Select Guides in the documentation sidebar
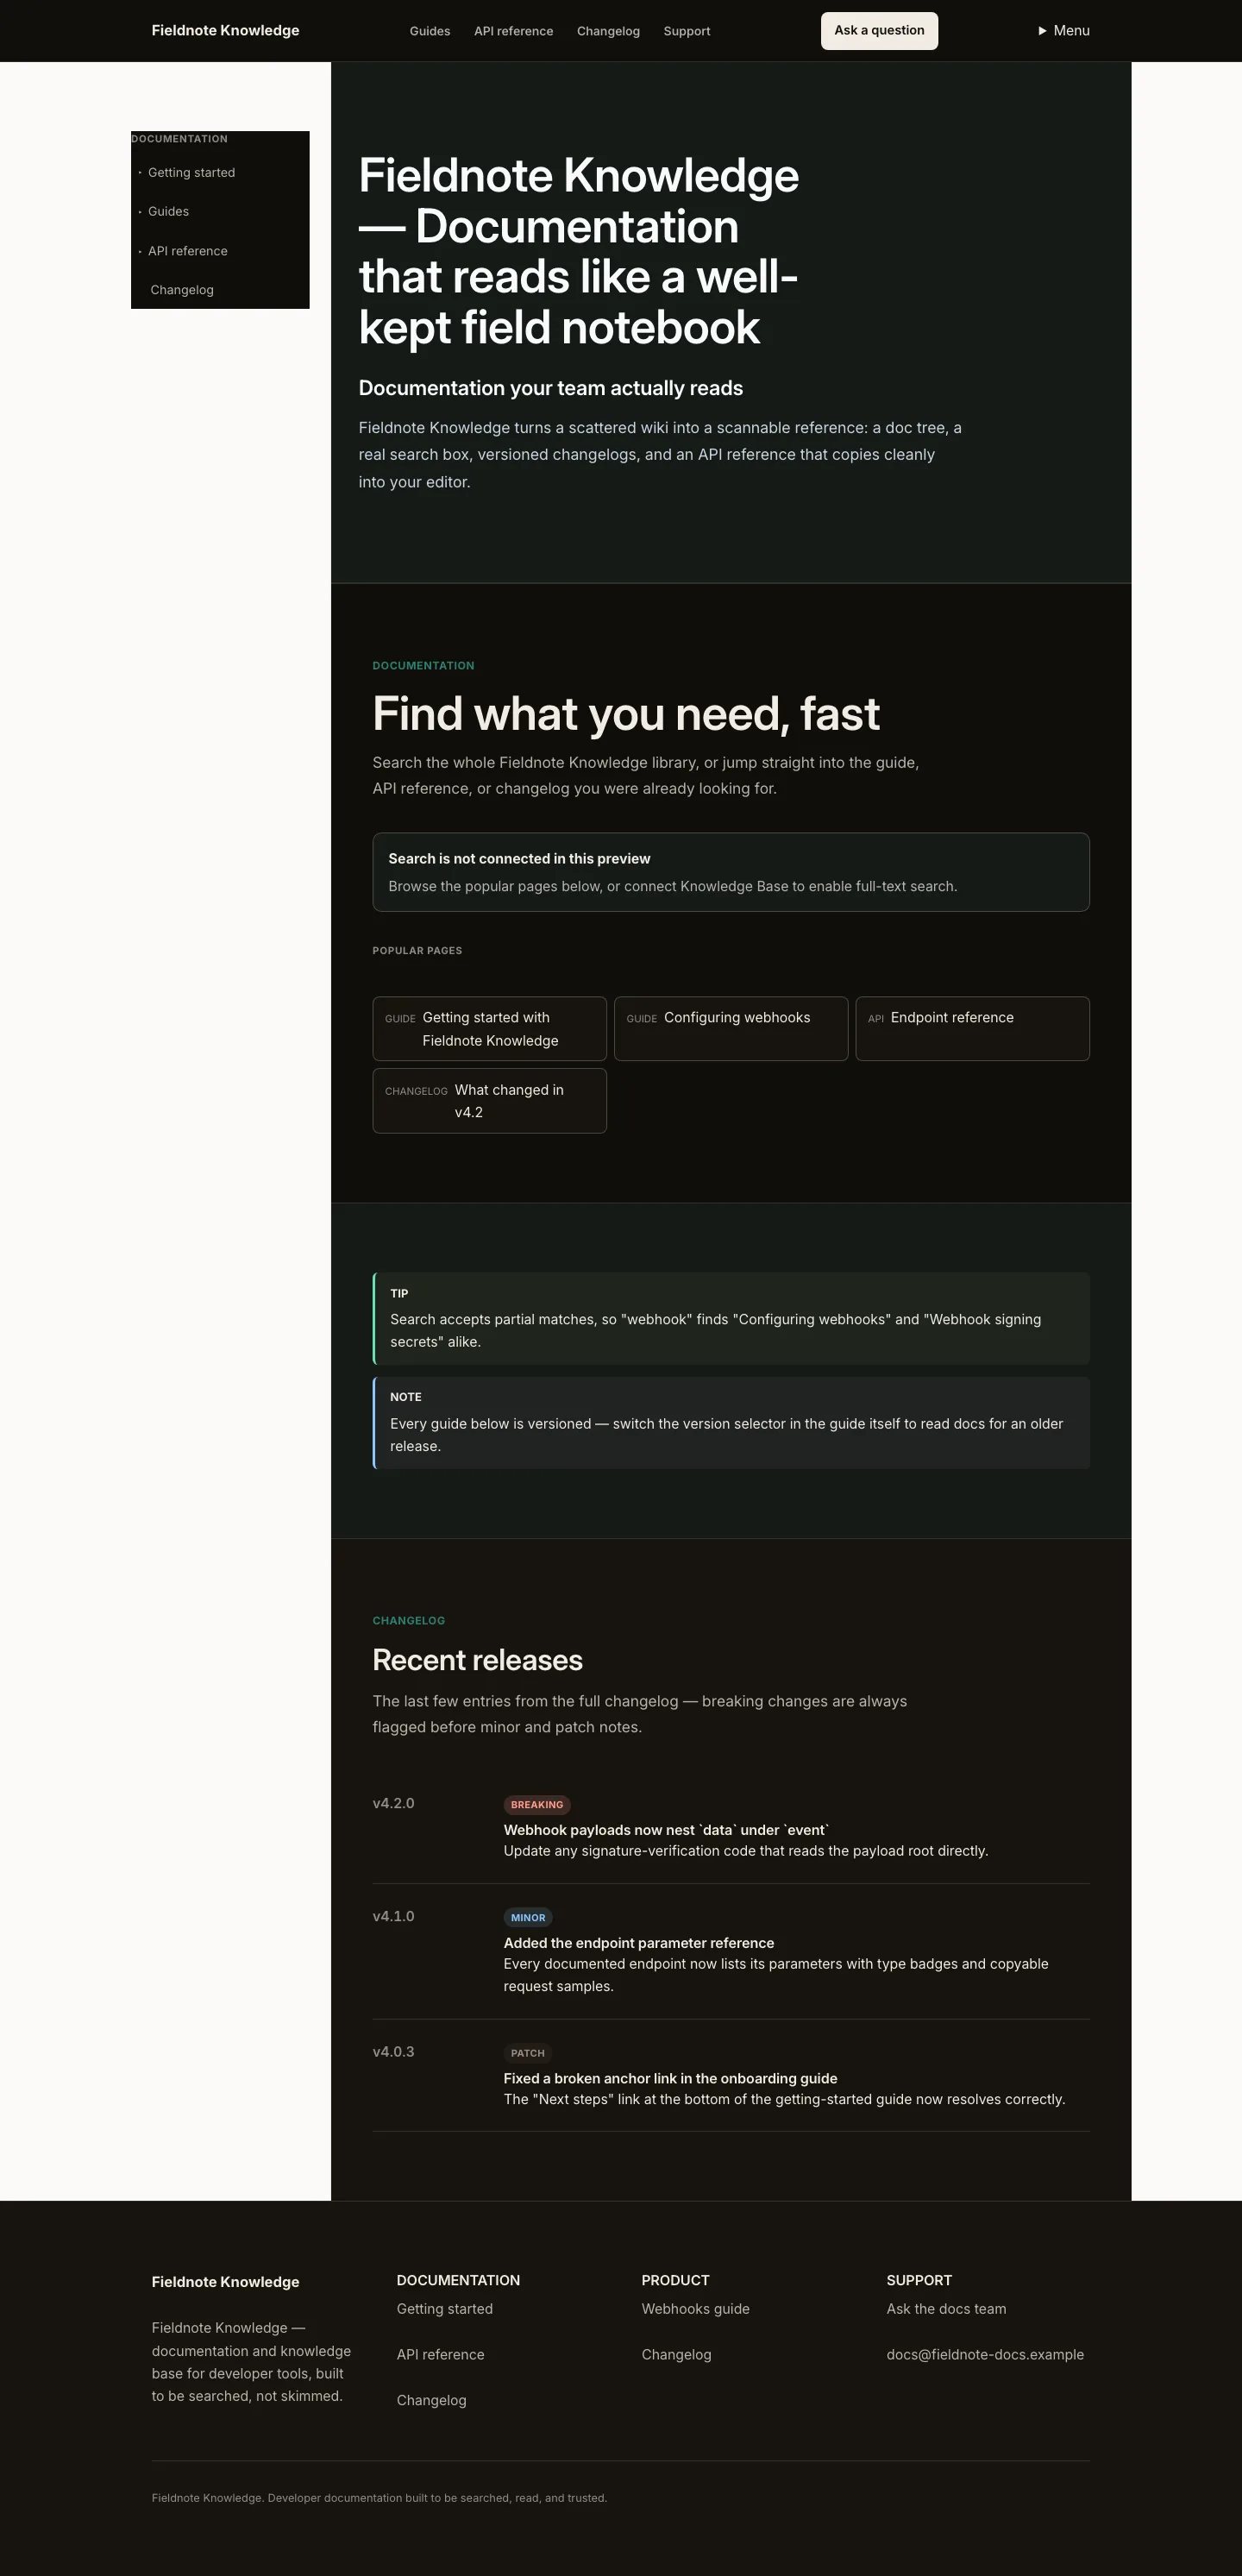Screen dimensions: 1242x2576 click(x=168, y=212)
